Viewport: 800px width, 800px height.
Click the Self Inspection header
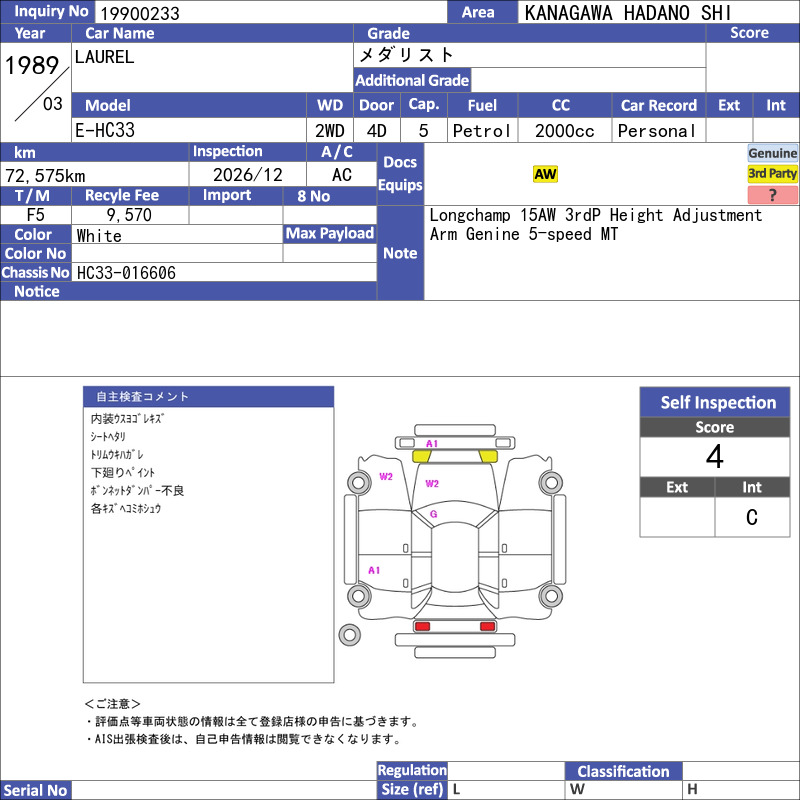pyautogui.click(x=715, y=402)
